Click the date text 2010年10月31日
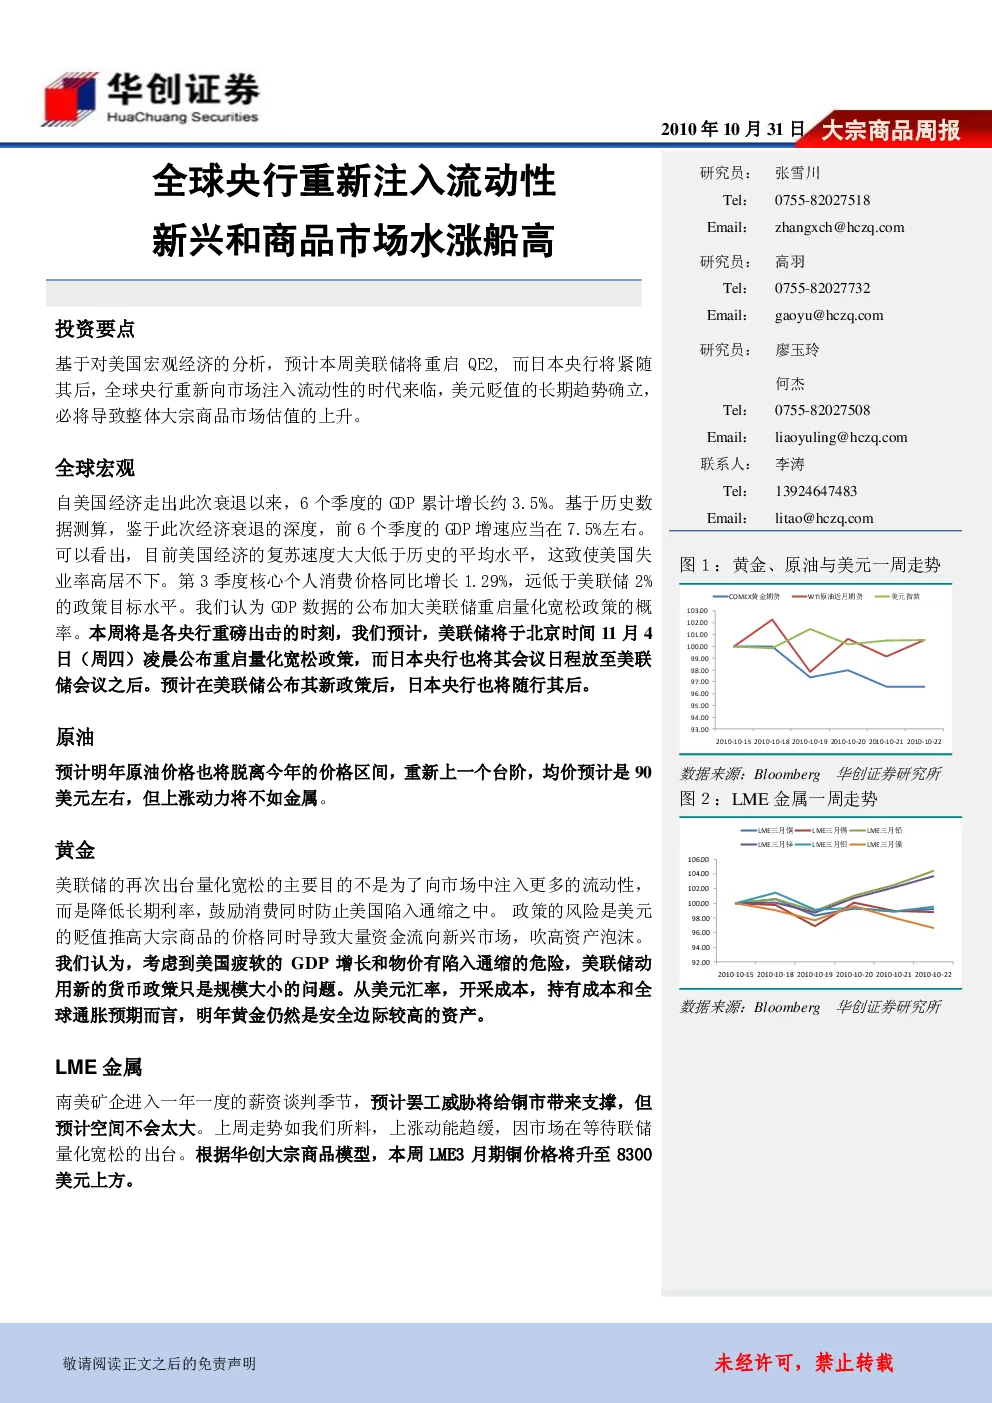This screenshot has width=992, height=1403. point(733,129)
